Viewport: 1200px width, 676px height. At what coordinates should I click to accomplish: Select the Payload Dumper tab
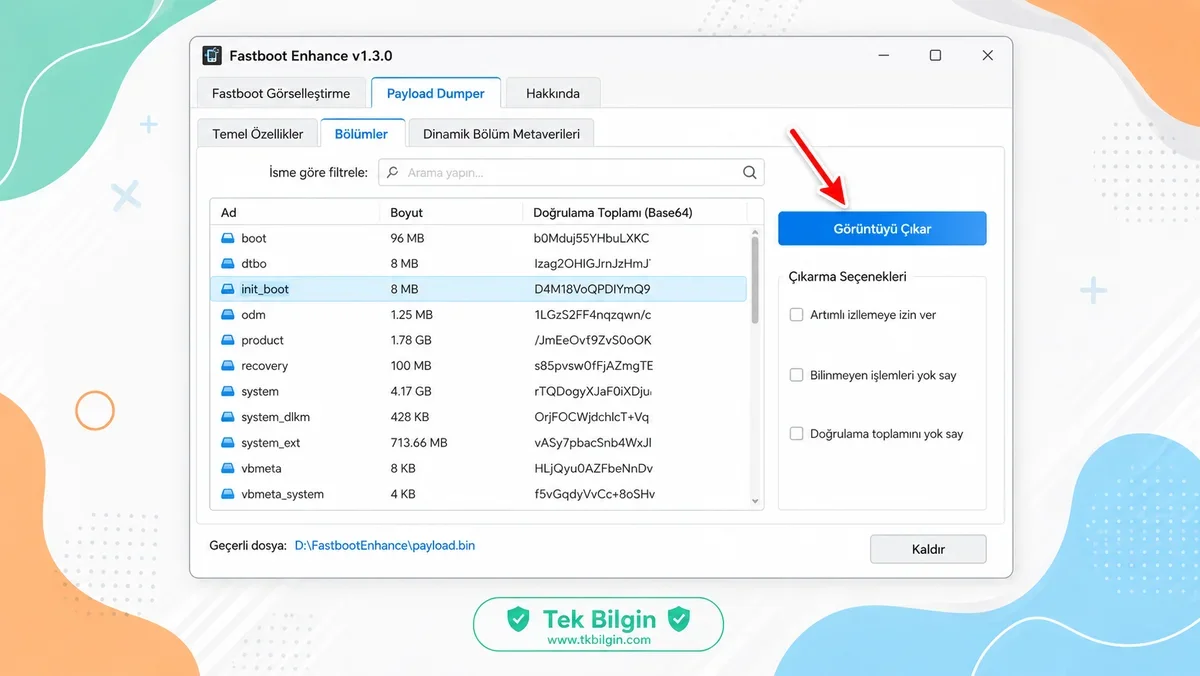(436, 93)
